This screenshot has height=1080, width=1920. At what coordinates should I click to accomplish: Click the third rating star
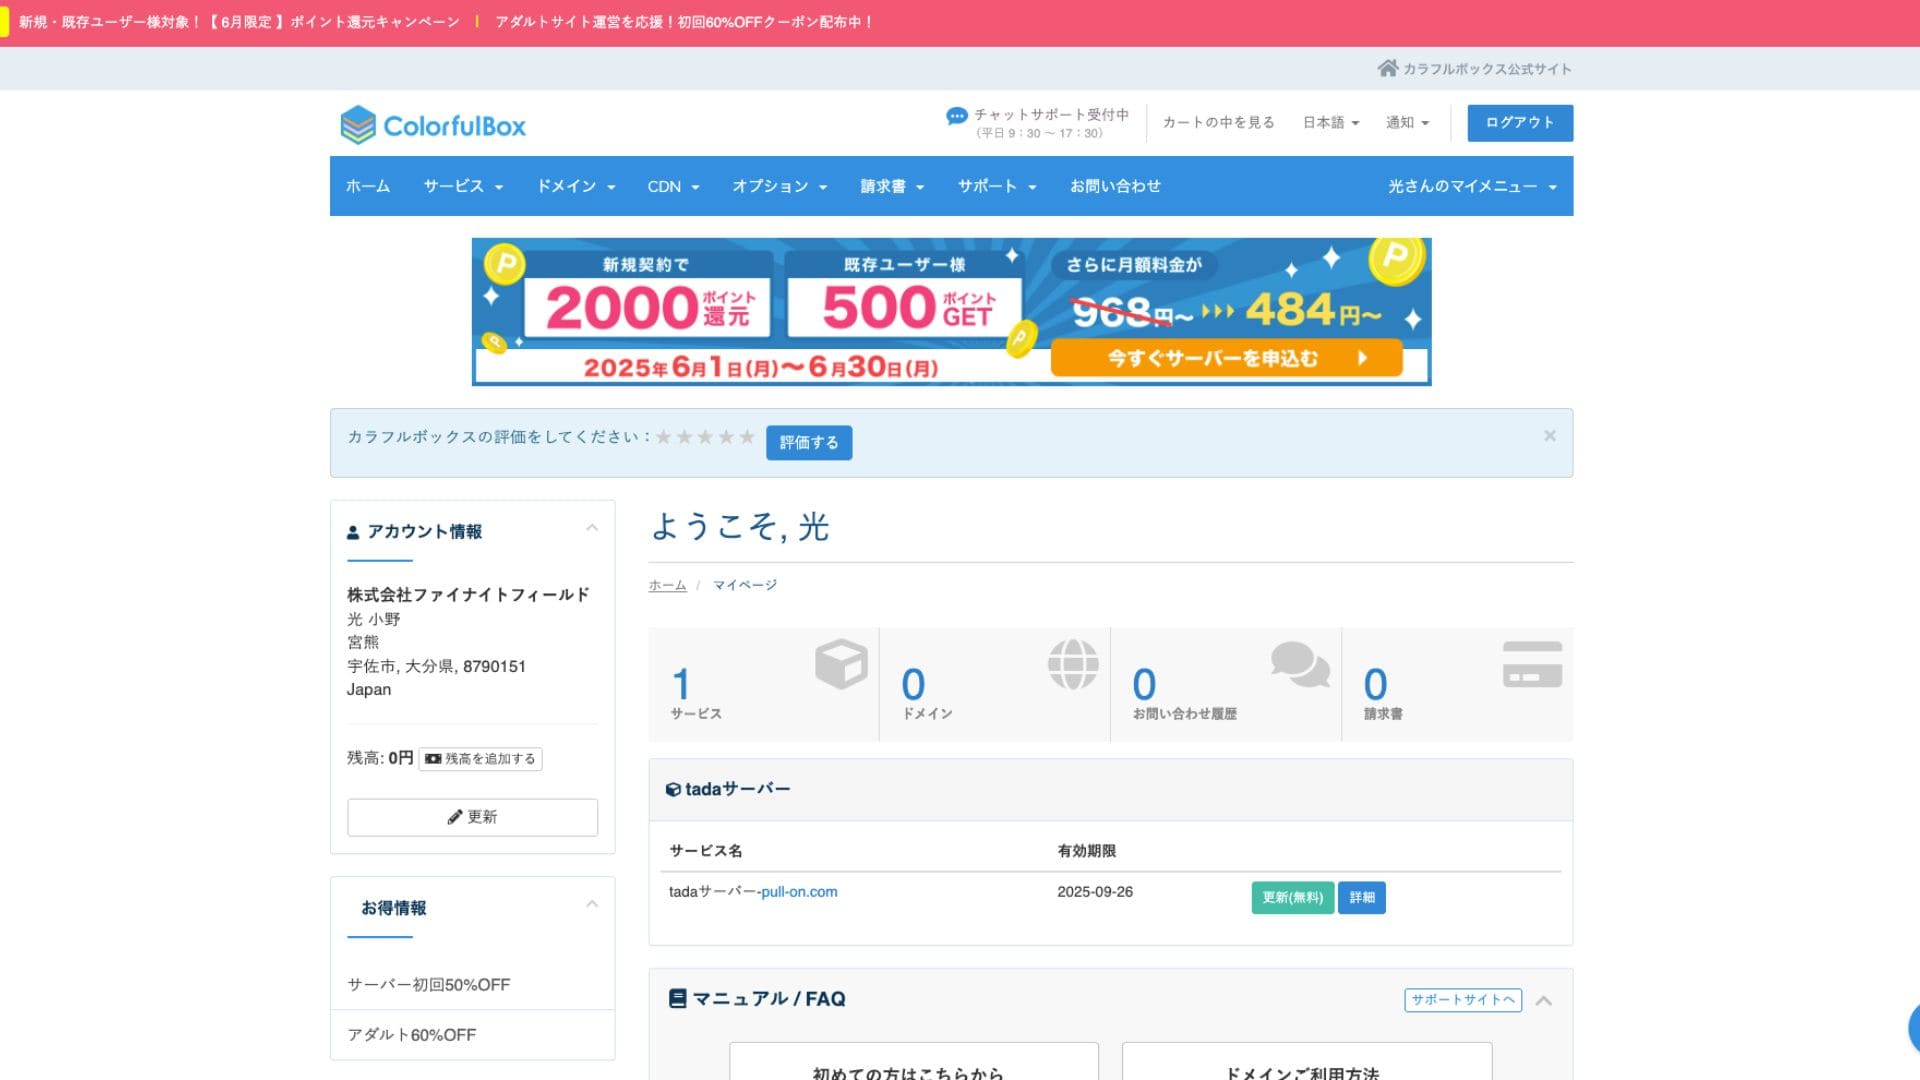[705, 437]
